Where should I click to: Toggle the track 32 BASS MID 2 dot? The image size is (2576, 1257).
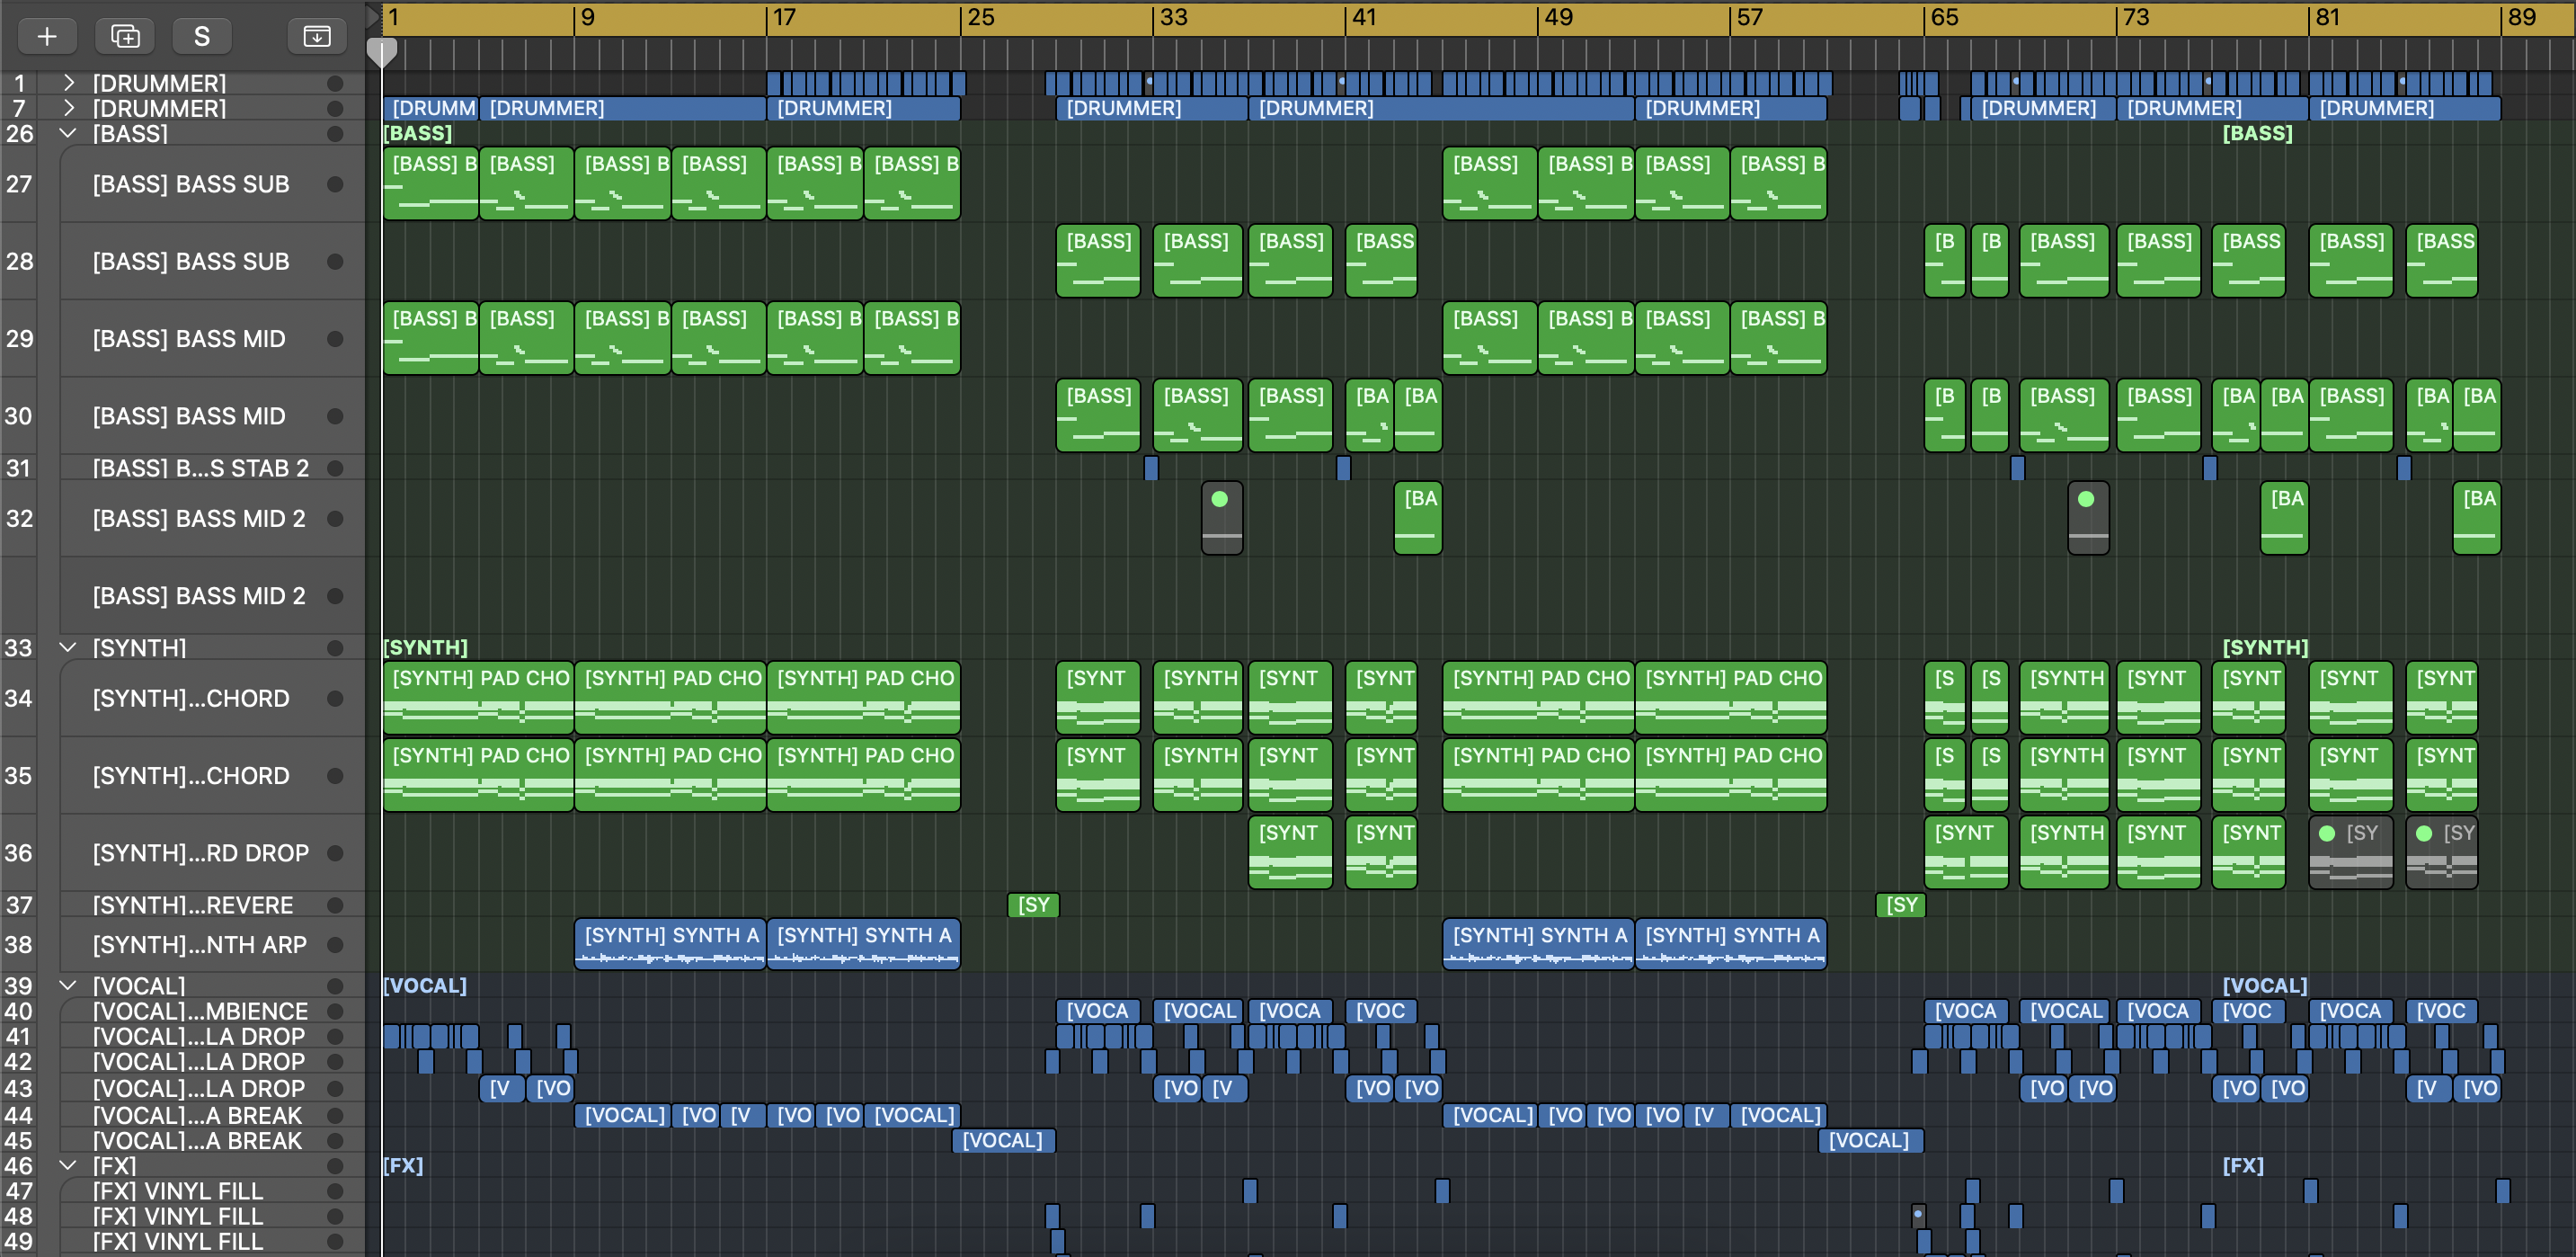click(335, 519)
